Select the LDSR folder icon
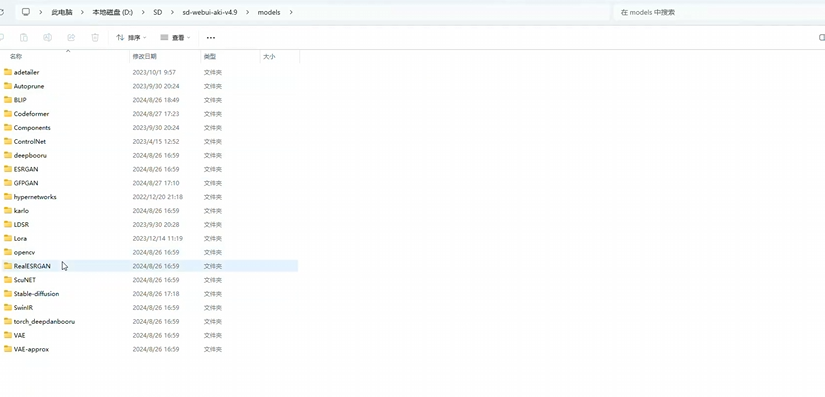825x397 pixels. tap(8, 225)
